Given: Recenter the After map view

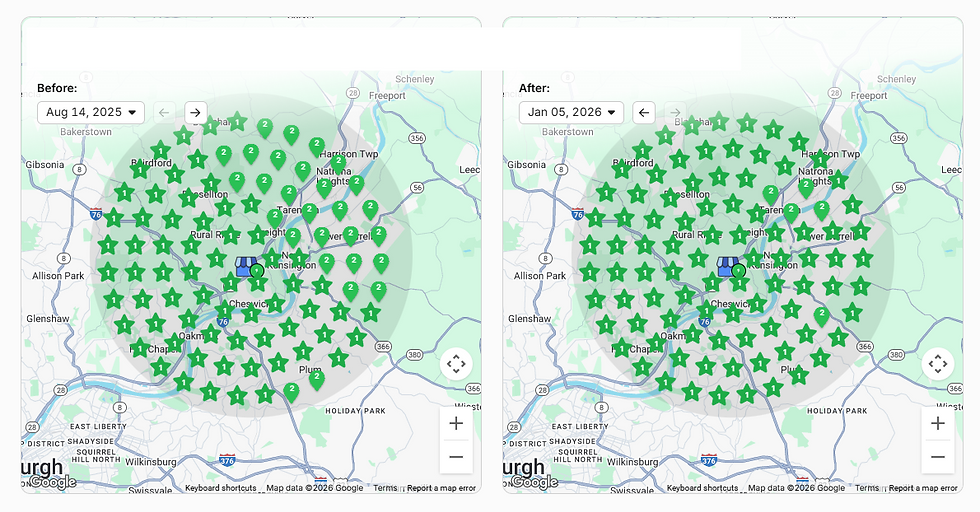Looking at the screenshot, I should click(x=938, y=364).
